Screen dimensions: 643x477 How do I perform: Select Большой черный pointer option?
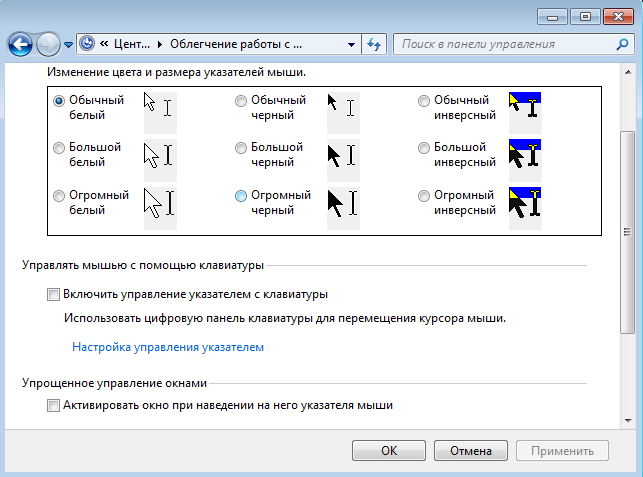241,148
